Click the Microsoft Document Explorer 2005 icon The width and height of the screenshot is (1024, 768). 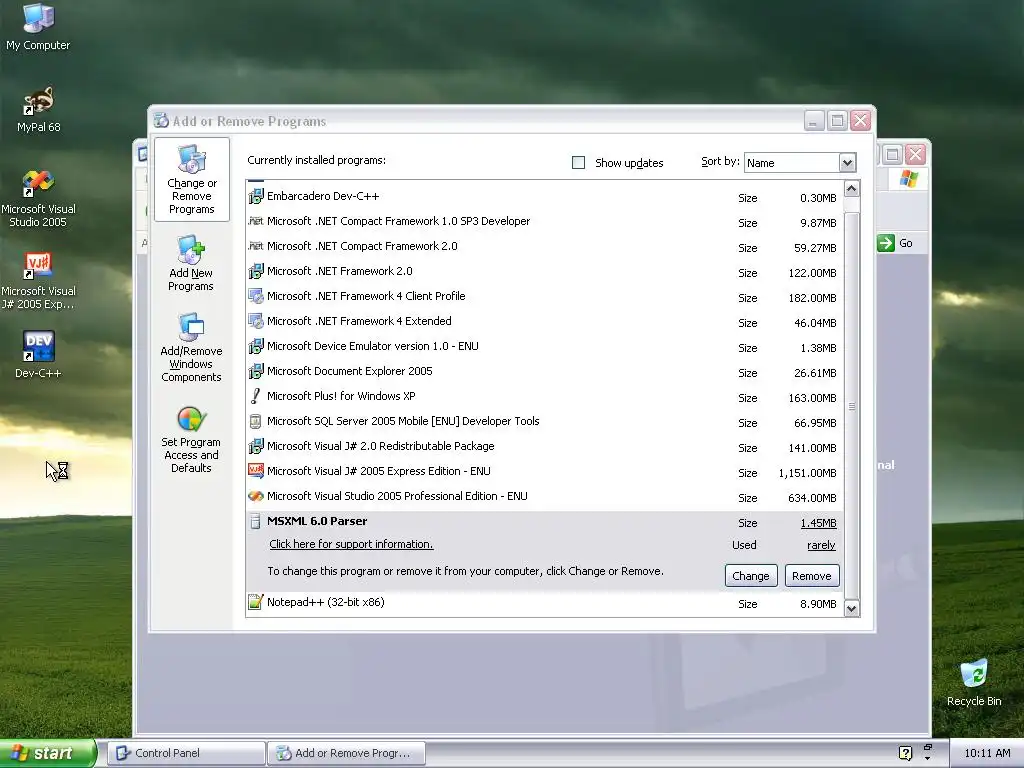pyautogui.click(x=255, y=371)
